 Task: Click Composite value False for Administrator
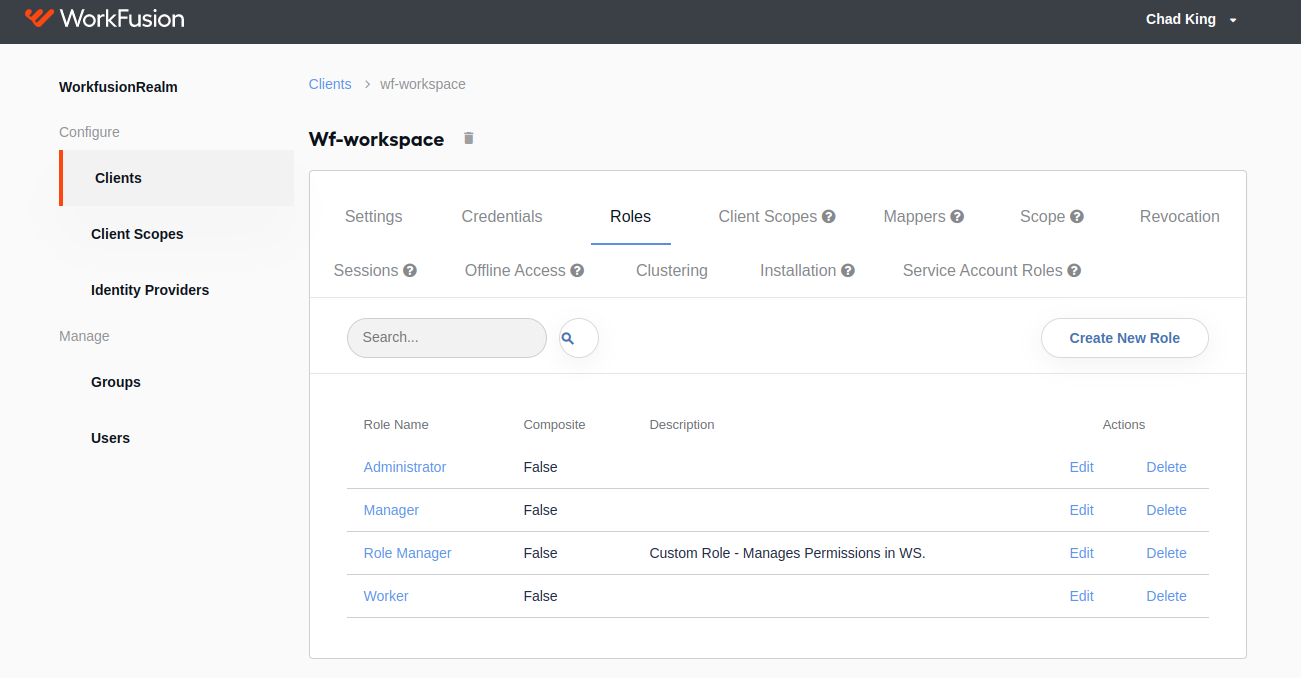(540, 467)
